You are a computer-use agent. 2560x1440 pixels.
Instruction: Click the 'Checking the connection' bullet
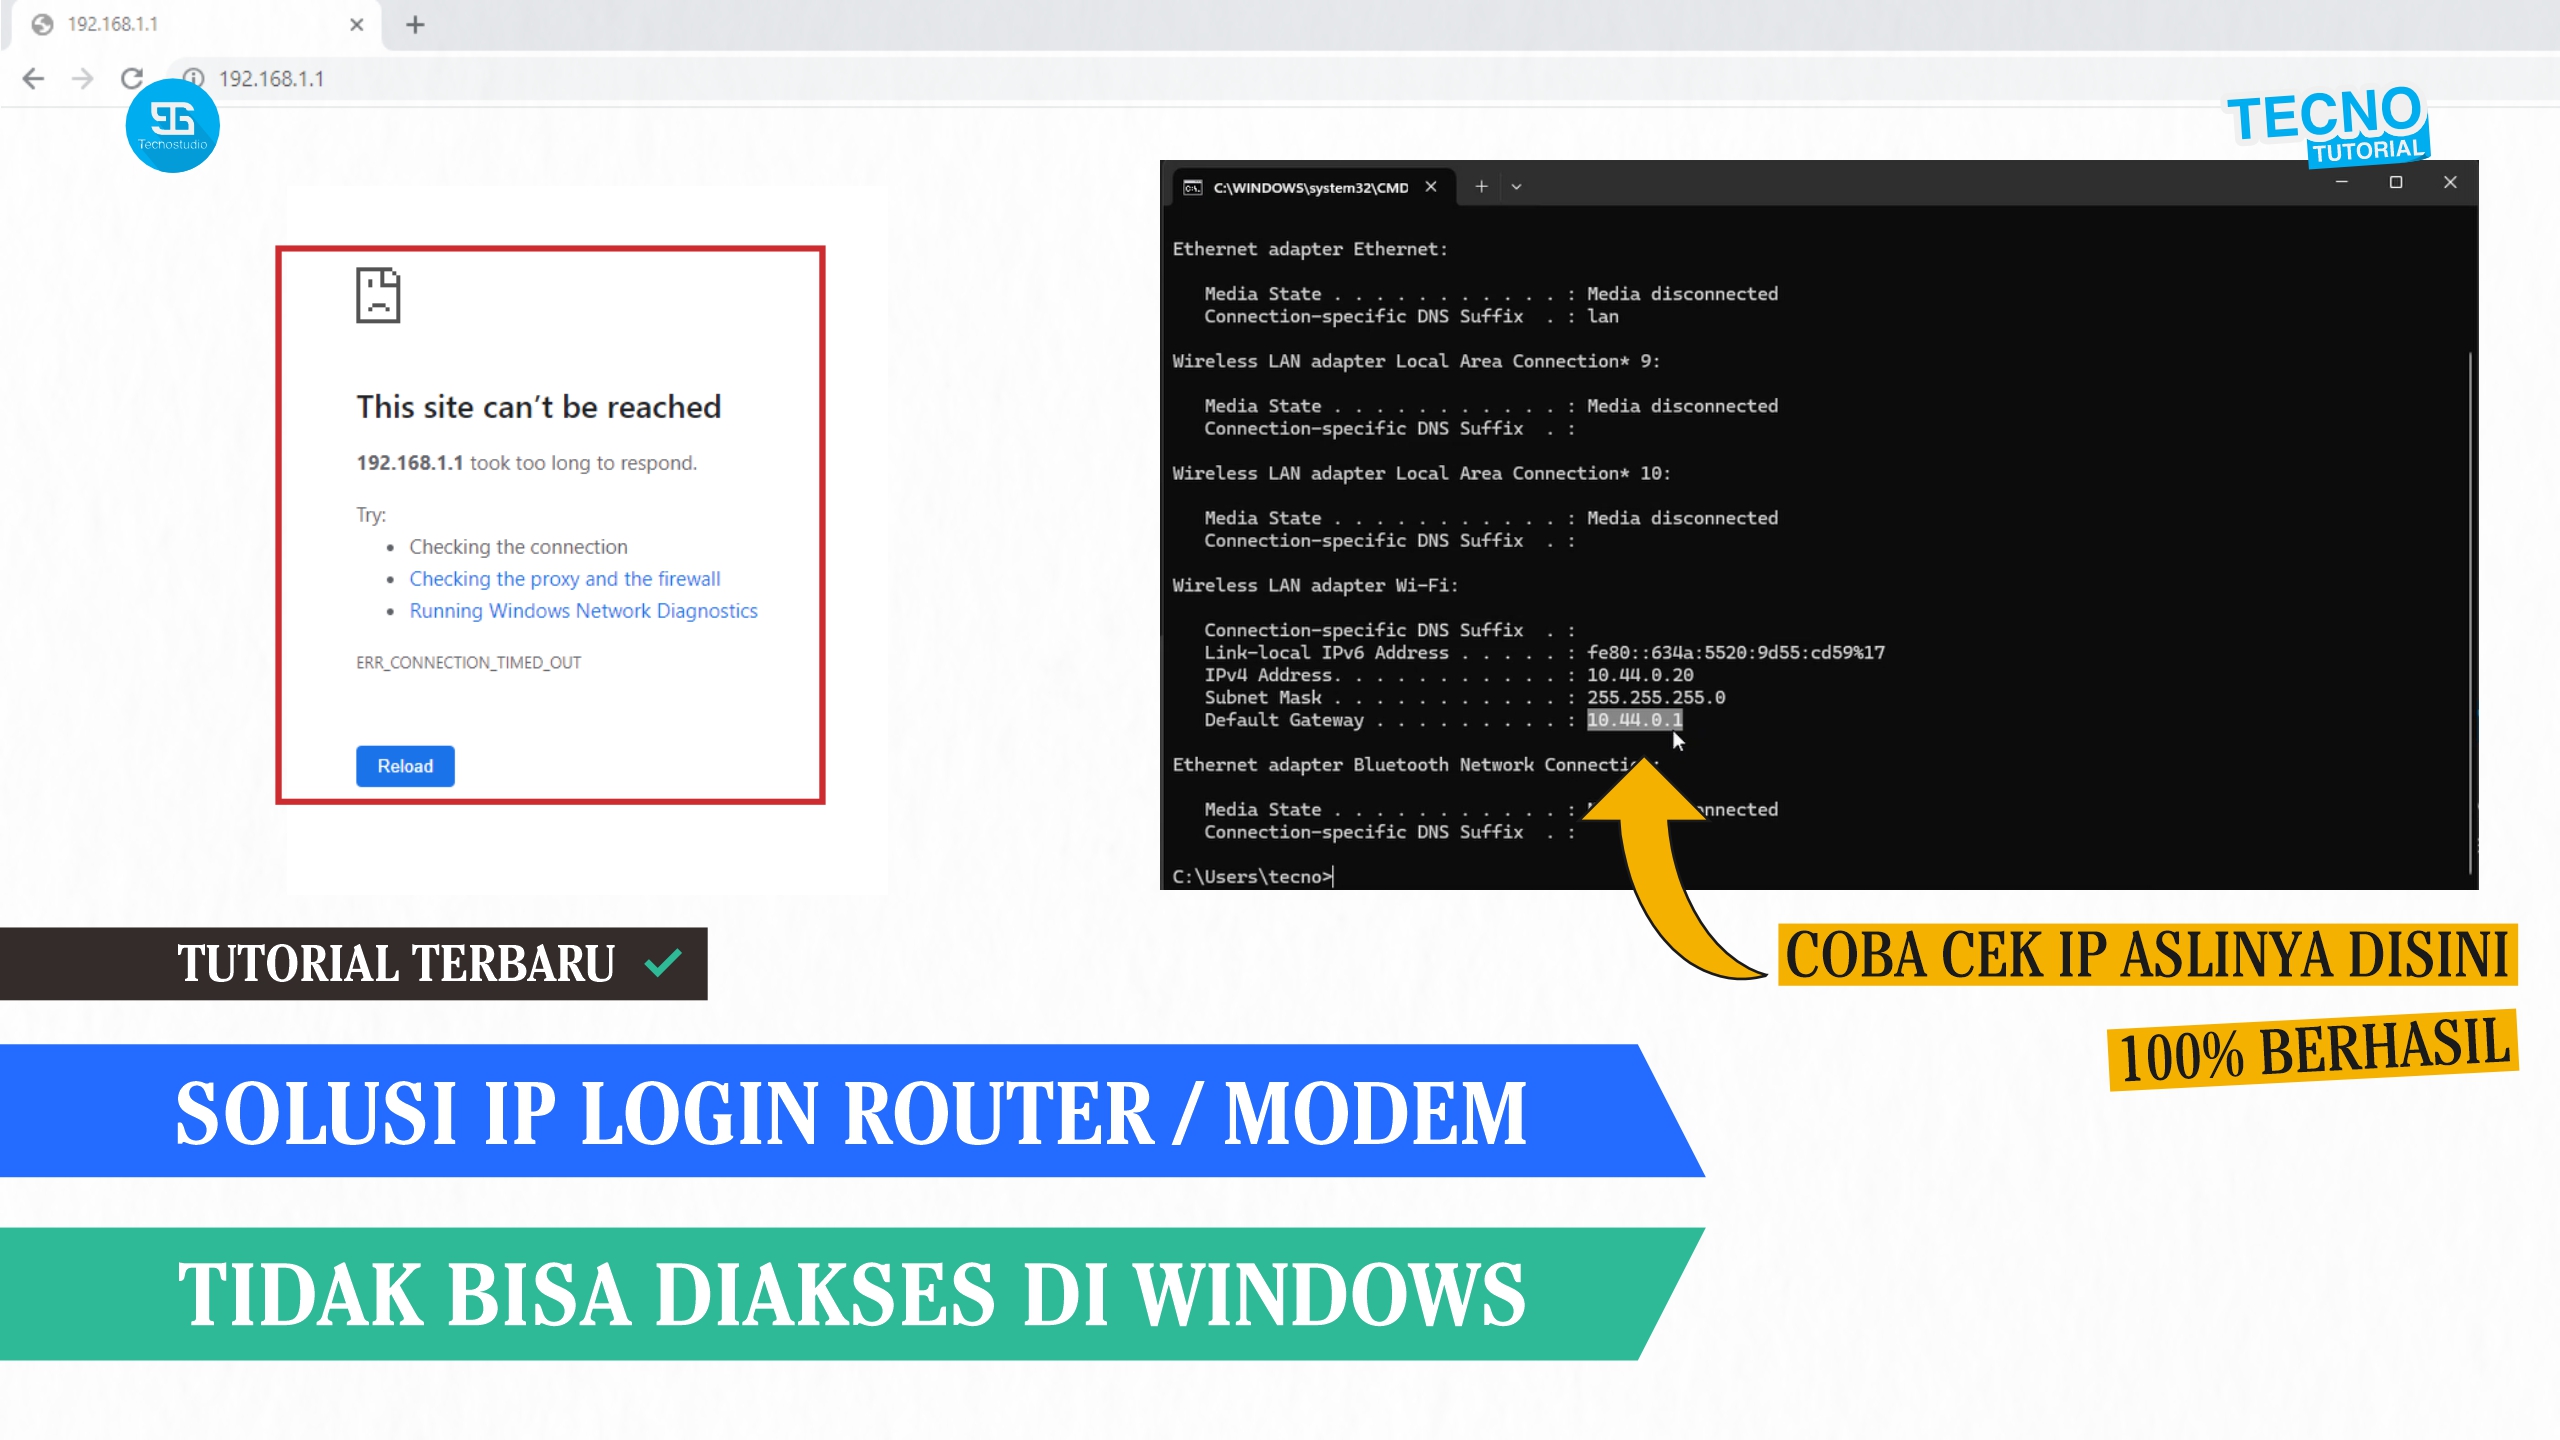[x=518, y=547]
